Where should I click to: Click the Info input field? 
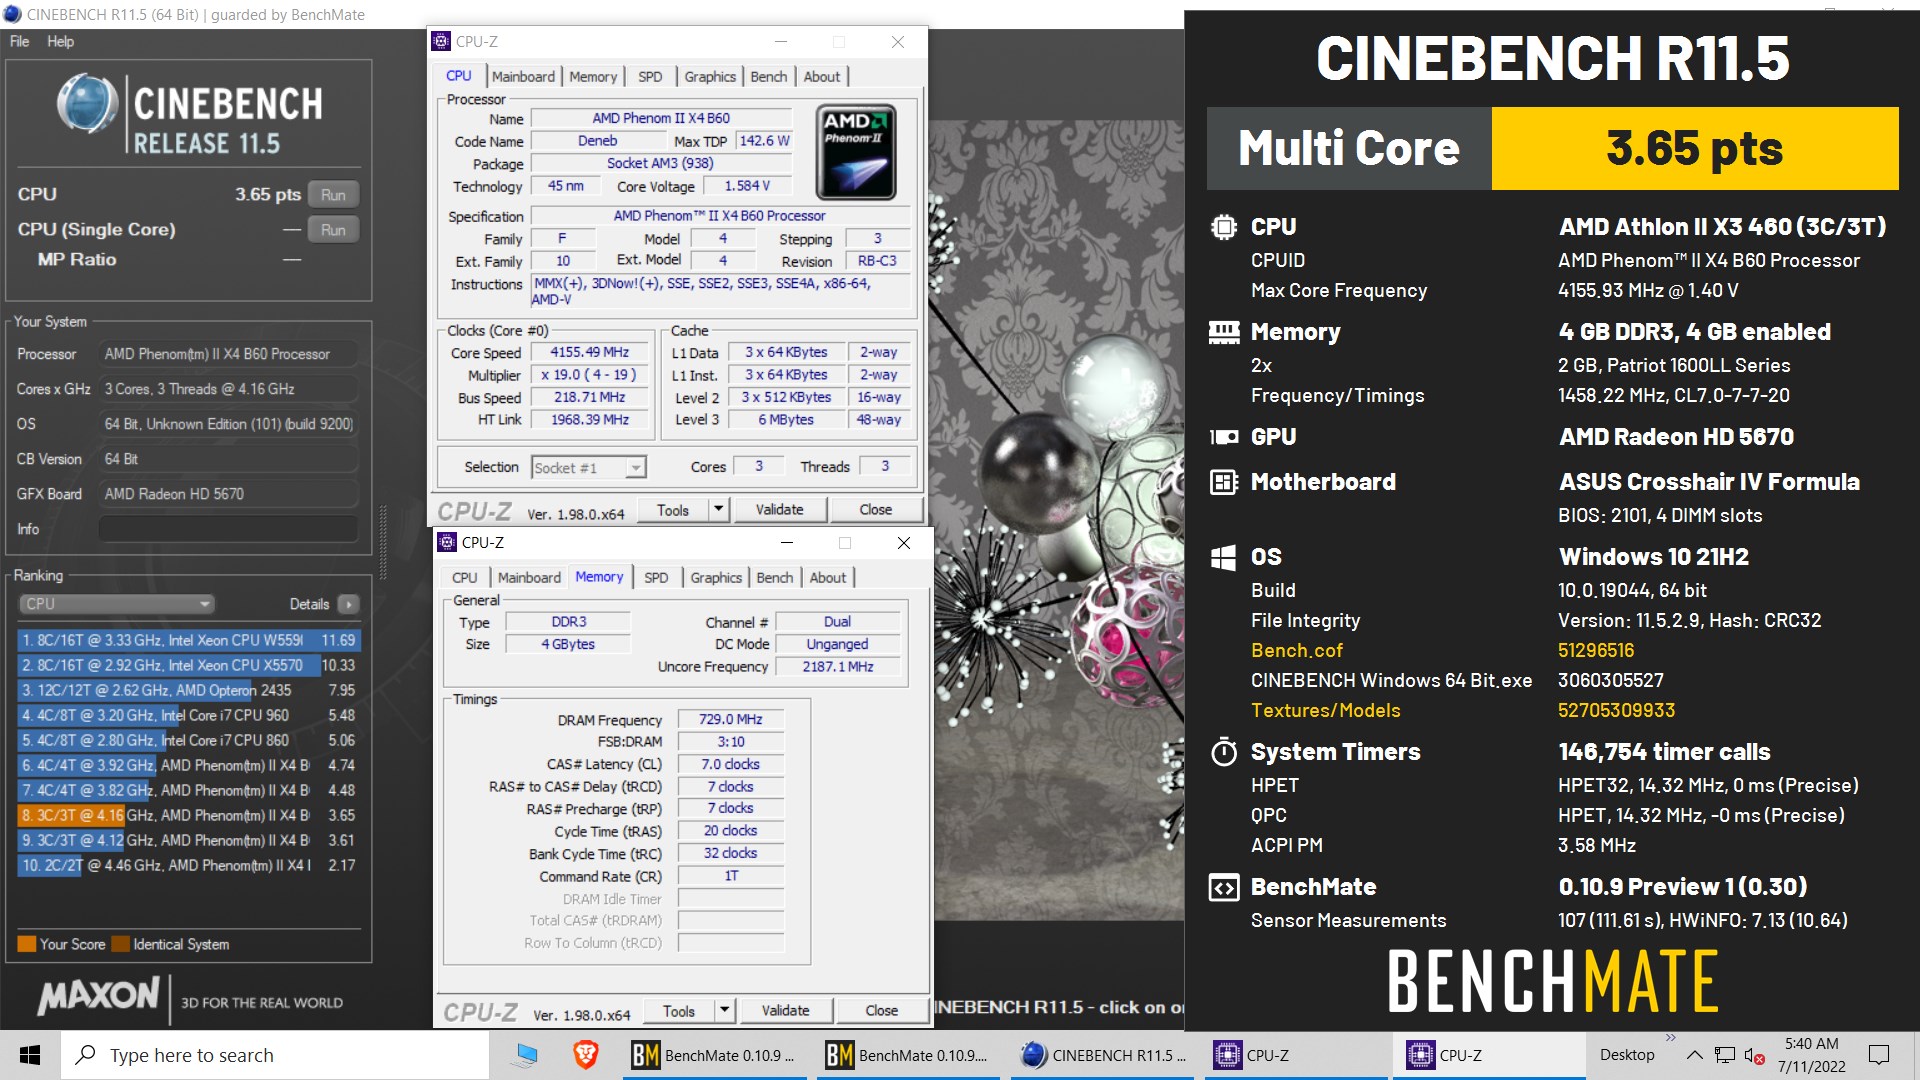(228, 529)
